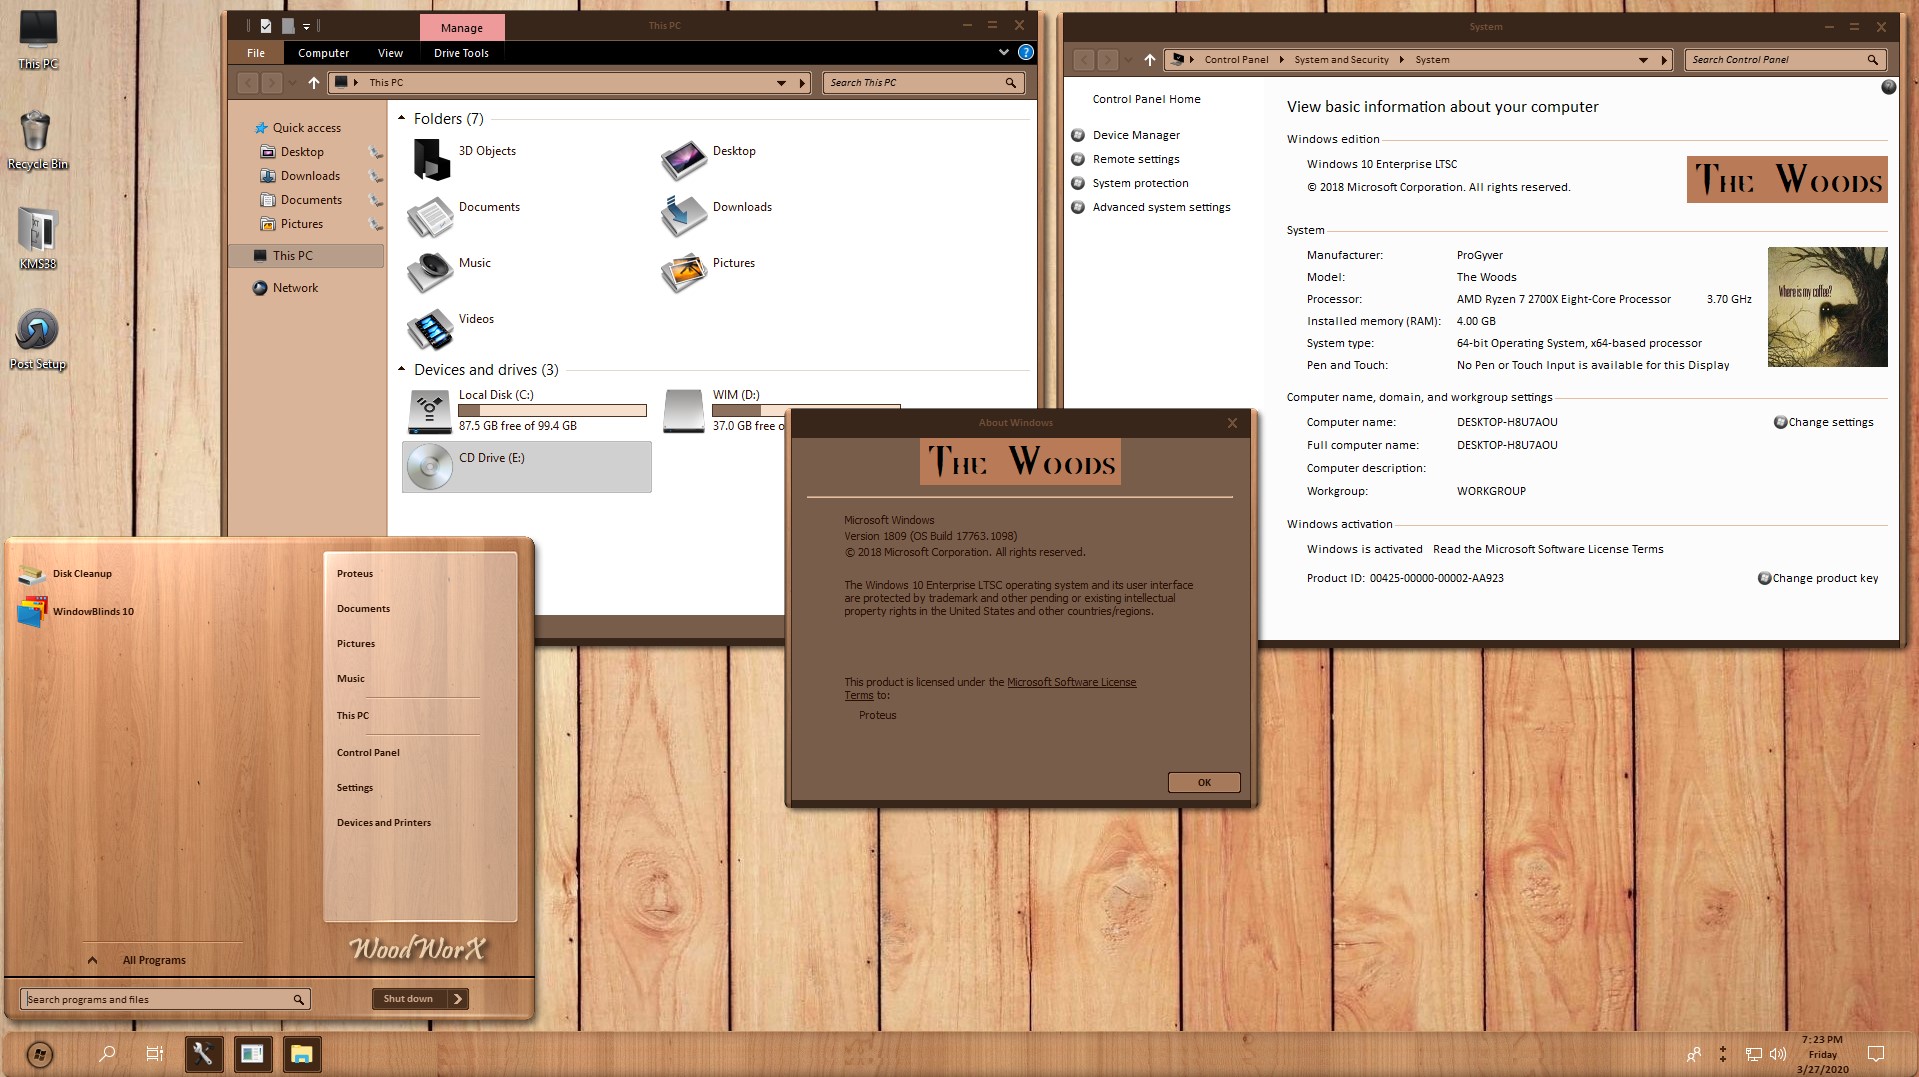Click the tools wrench taskbar icon
This screenshot has height=1077, width=1919.
pos(203,1054)
